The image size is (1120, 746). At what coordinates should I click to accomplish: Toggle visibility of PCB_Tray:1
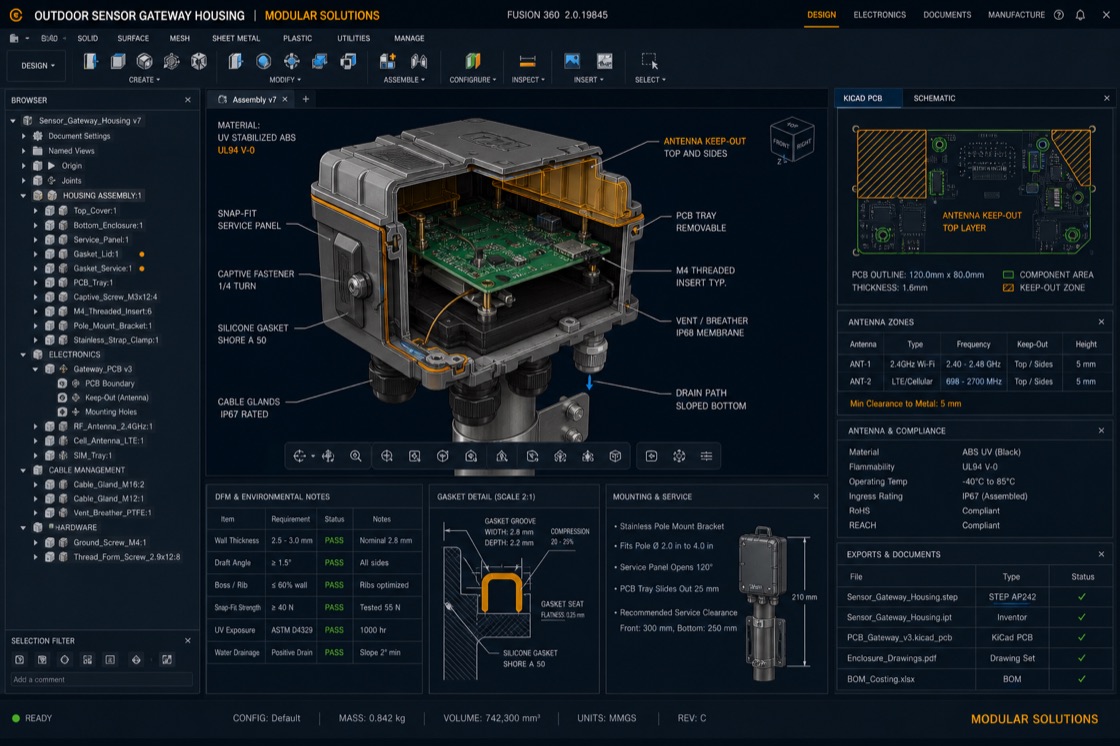click(x=50, y=282)
